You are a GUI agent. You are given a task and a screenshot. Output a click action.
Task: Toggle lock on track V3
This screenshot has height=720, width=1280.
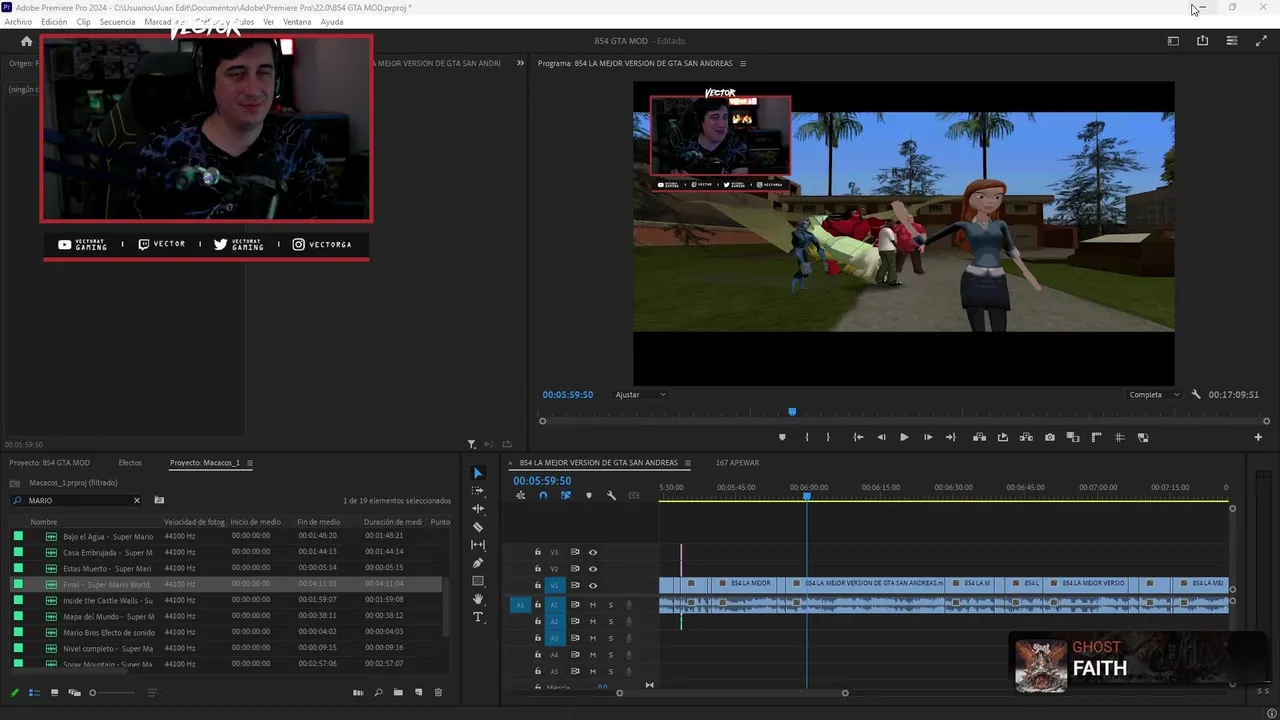point(537,552)
